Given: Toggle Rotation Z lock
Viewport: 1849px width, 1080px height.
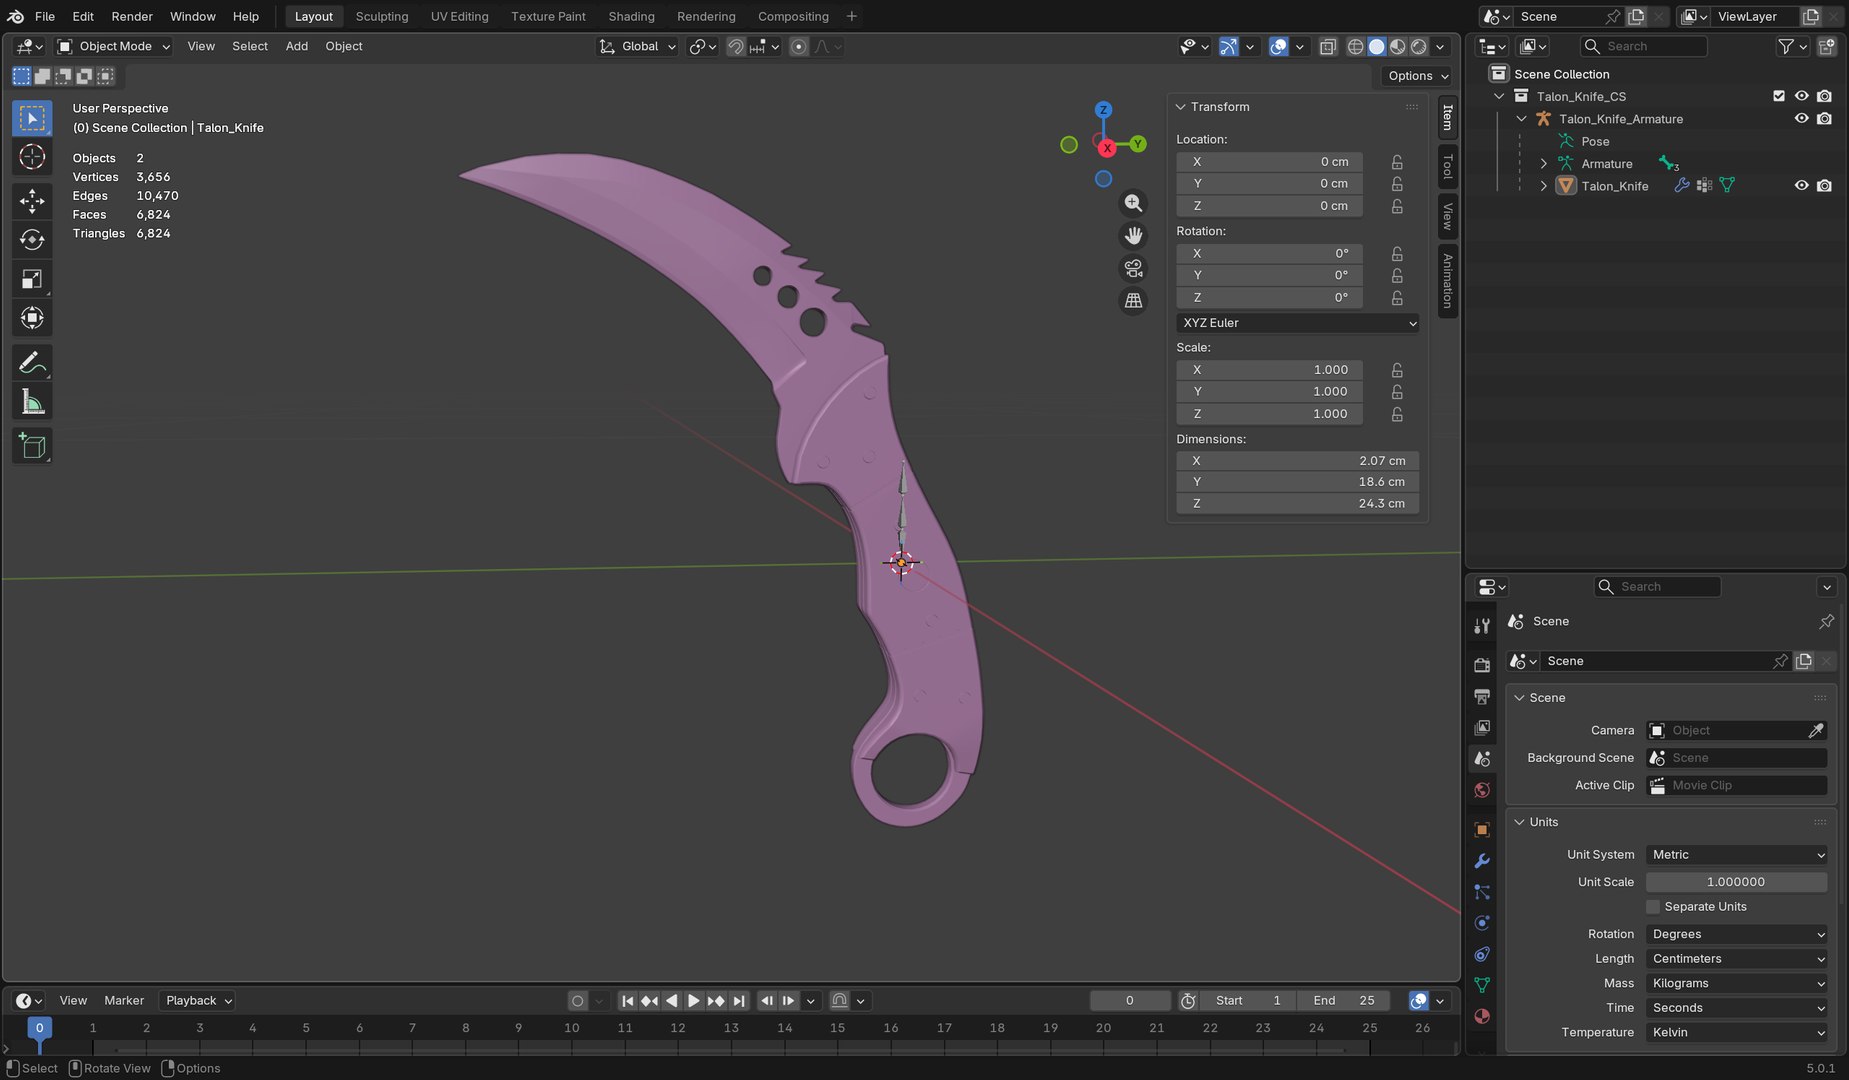Looking at the screenshot, I should [1397, 298].
